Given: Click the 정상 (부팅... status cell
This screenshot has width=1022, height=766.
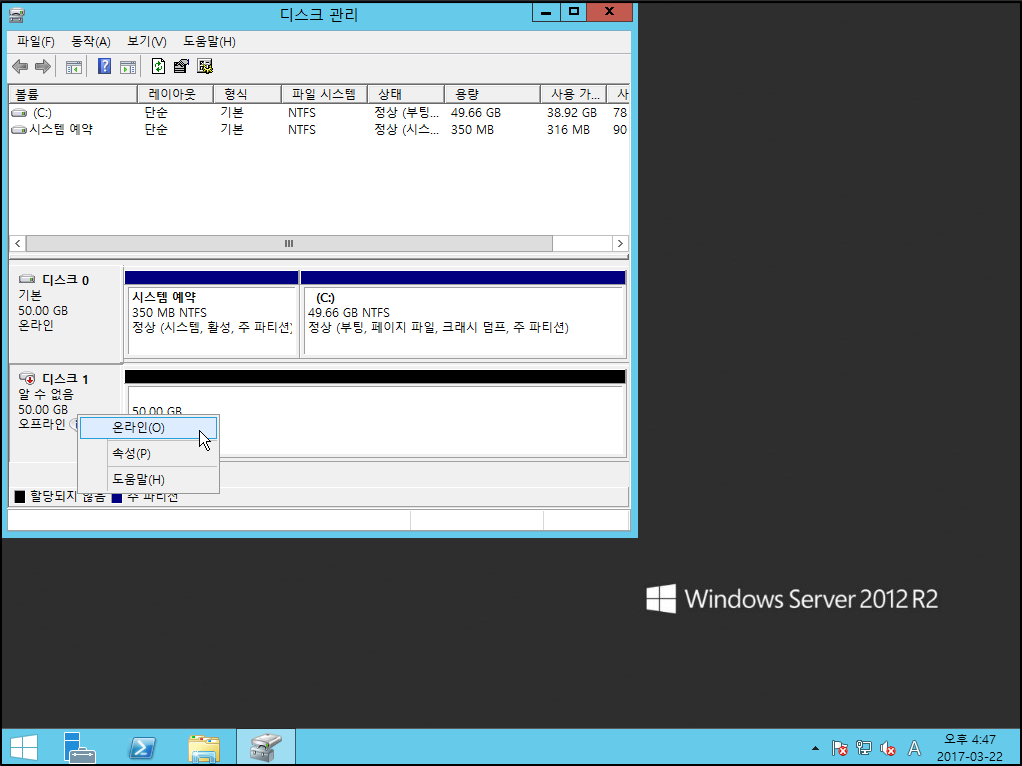Looking at the screenshot, I should click(407, 113).
